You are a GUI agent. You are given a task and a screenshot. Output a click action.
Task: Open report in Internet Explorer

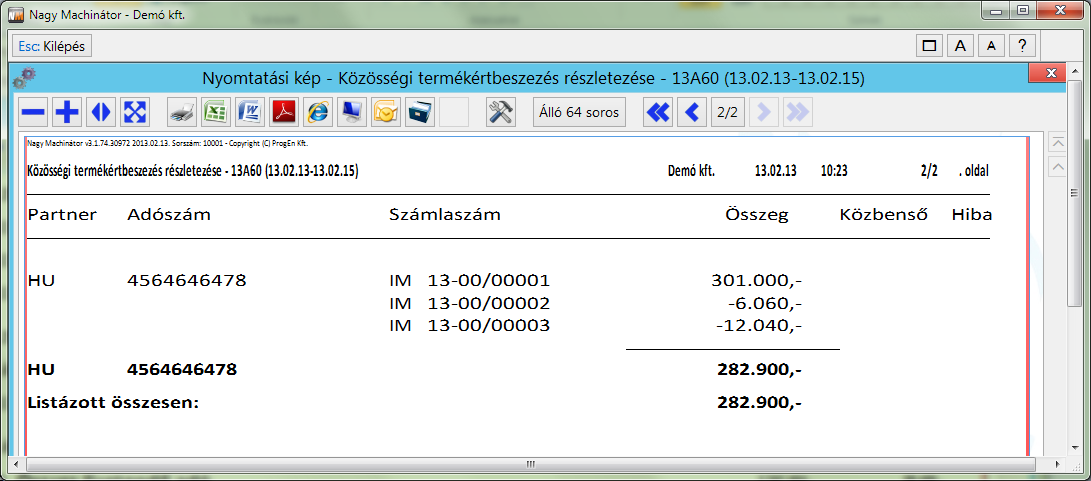(x=319, y=112)
